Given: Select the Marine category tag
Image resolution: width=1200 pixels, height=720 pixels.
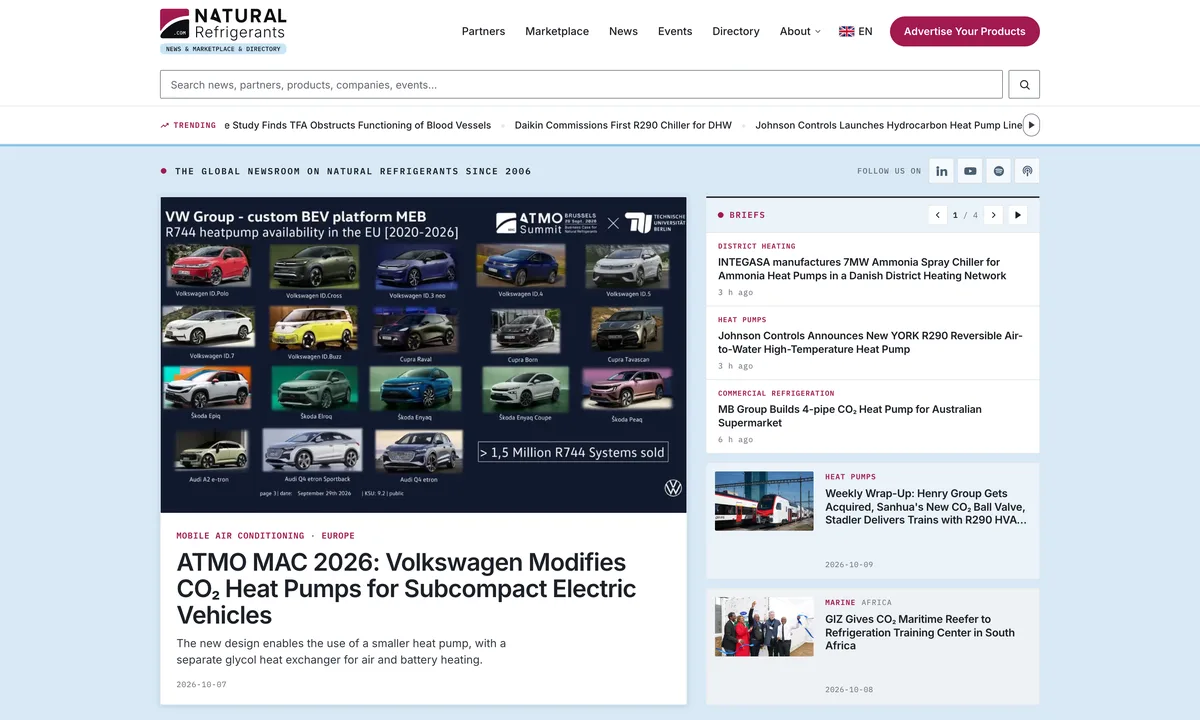Looking at the screenshot, I should coord(840,603).
